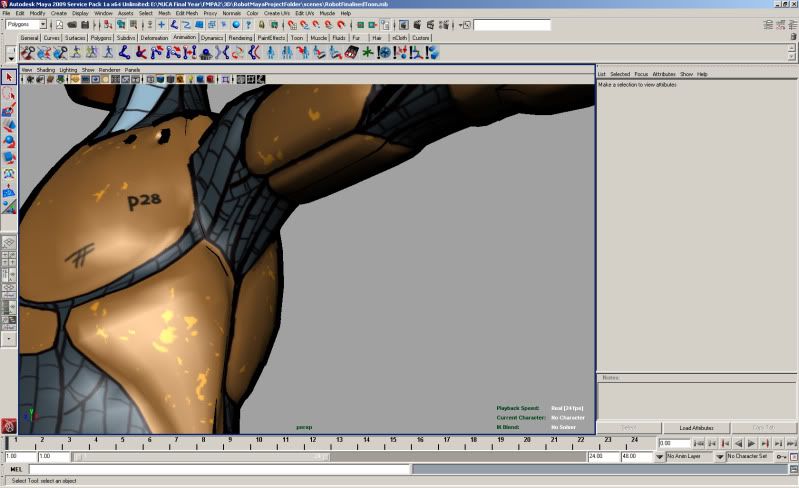Expand the No Anim Layer dropdown
Viewport: 799px width, 488px height.
(x=690, y=456)
